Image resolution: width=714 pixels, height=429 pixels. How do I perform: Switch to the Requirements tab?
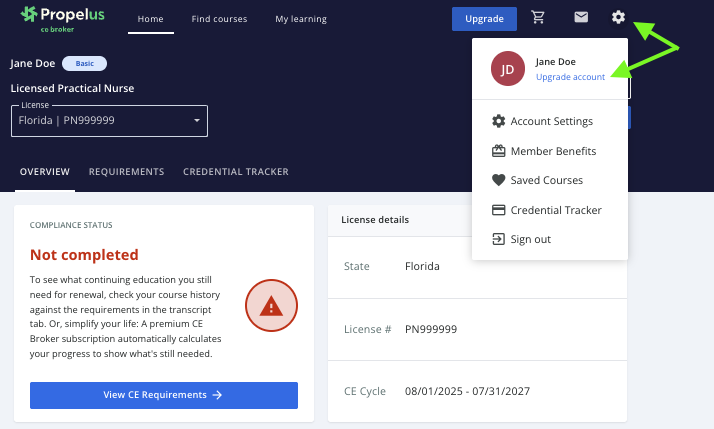tap(126, 172)
